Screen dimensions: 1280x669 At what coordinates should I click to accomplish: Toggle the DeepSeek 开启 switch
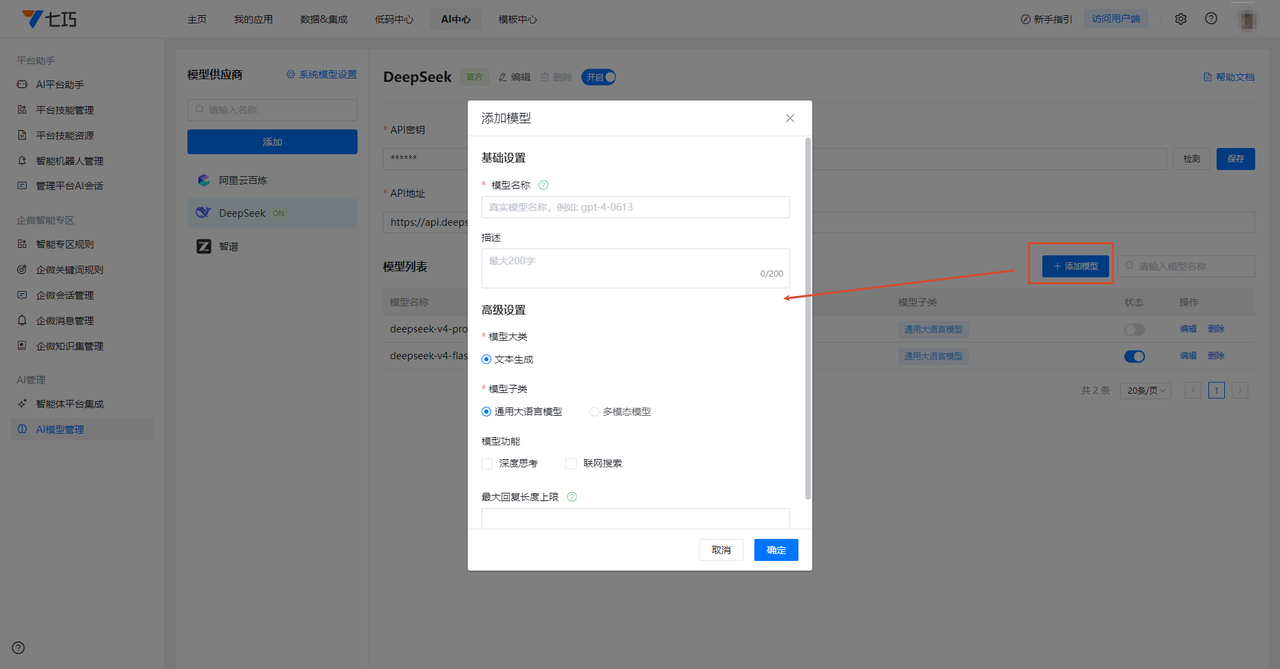pyautogui.click(x=599, y=77)
